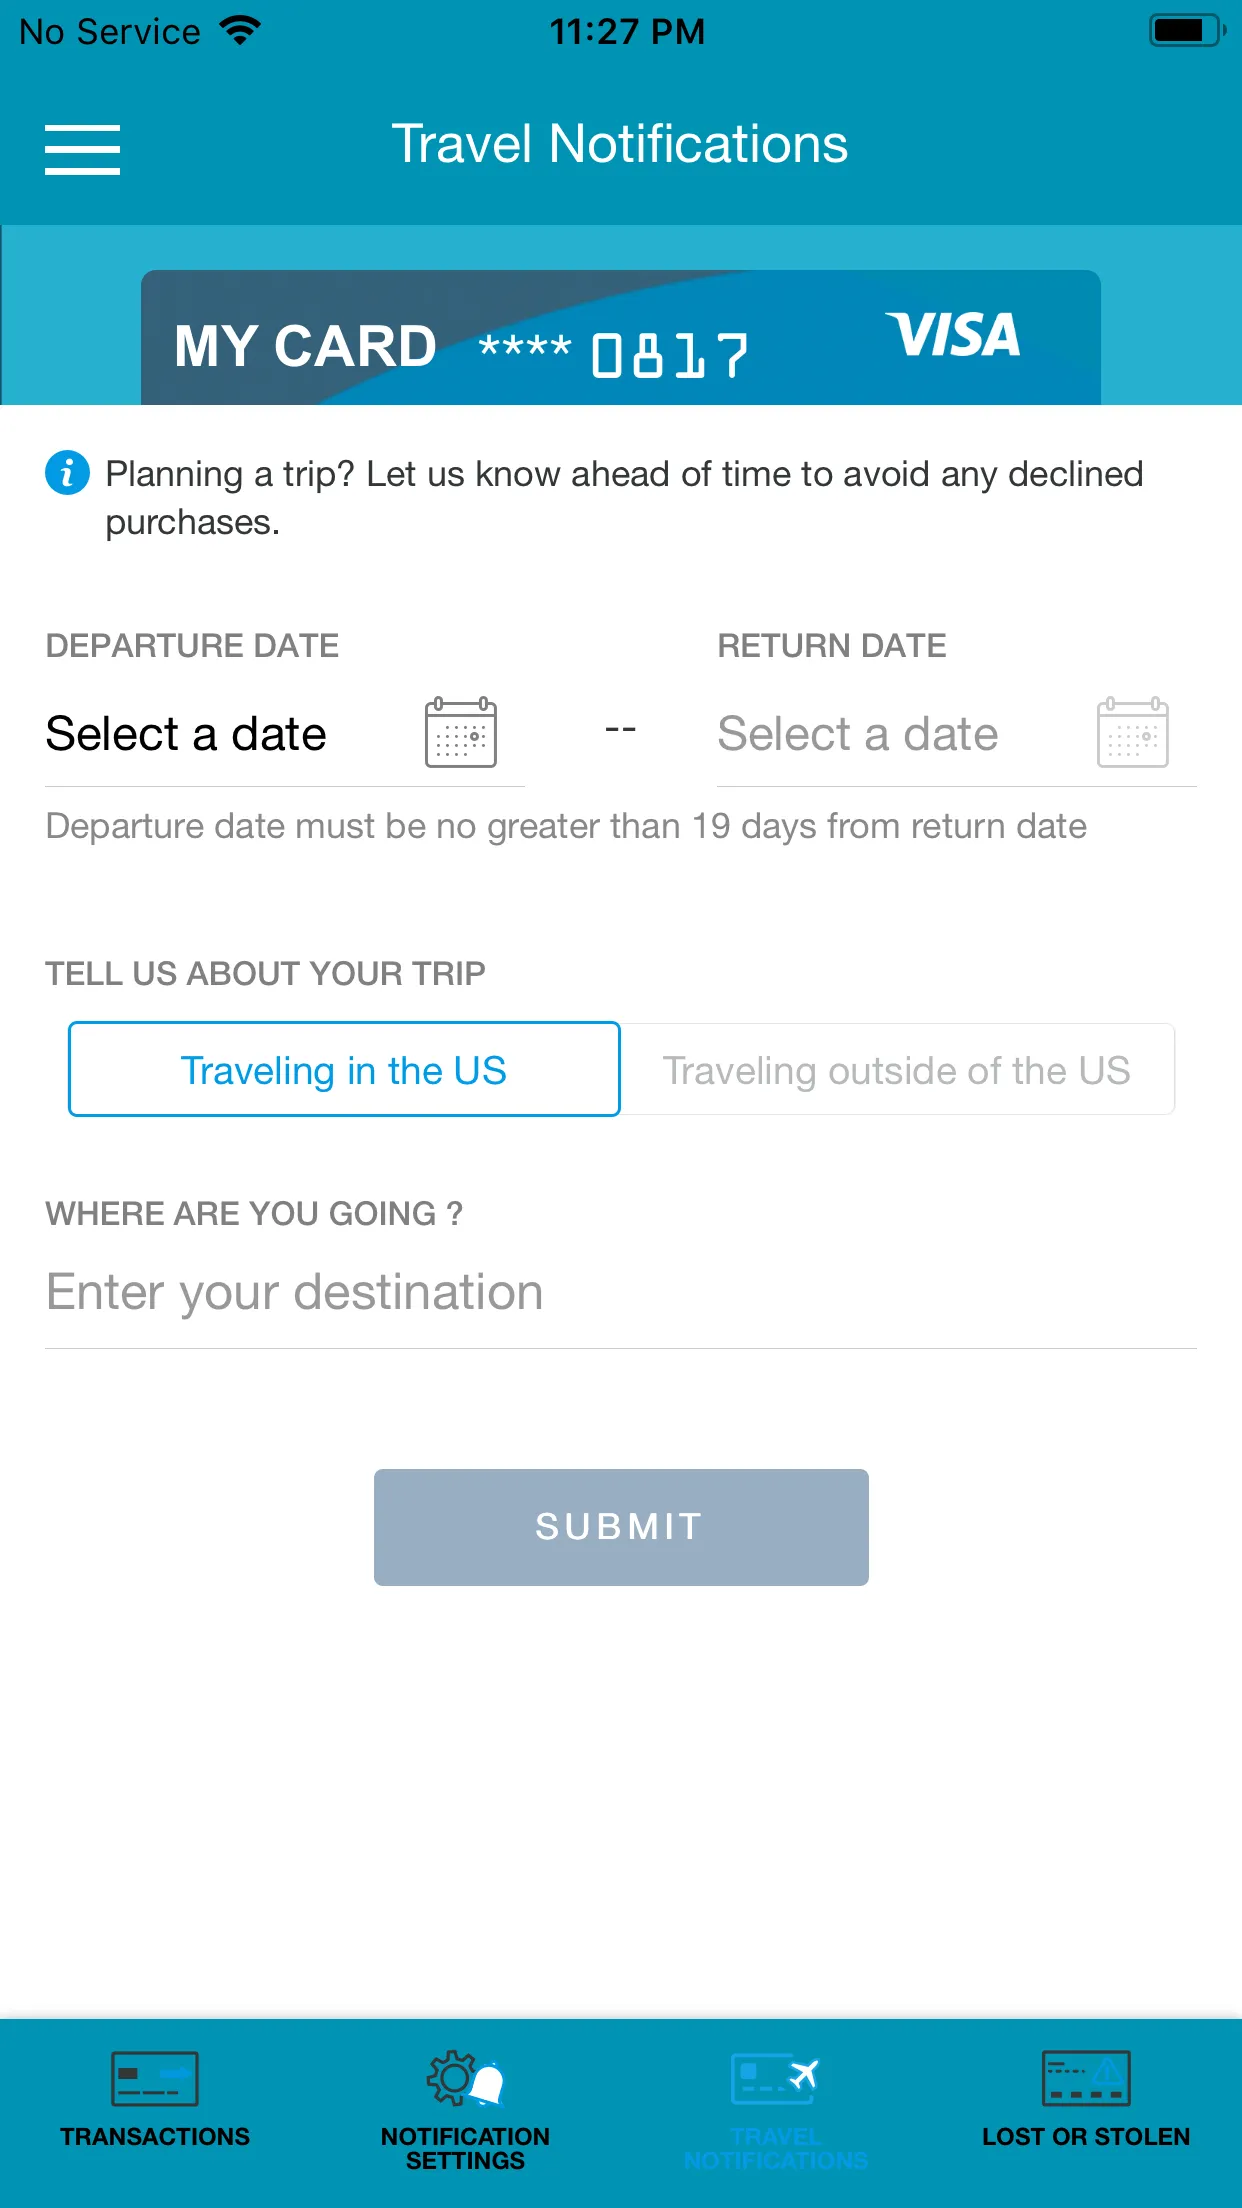1242x2208 pixels.
Task: Focus the Enter your destination field
Action: 621,1292
